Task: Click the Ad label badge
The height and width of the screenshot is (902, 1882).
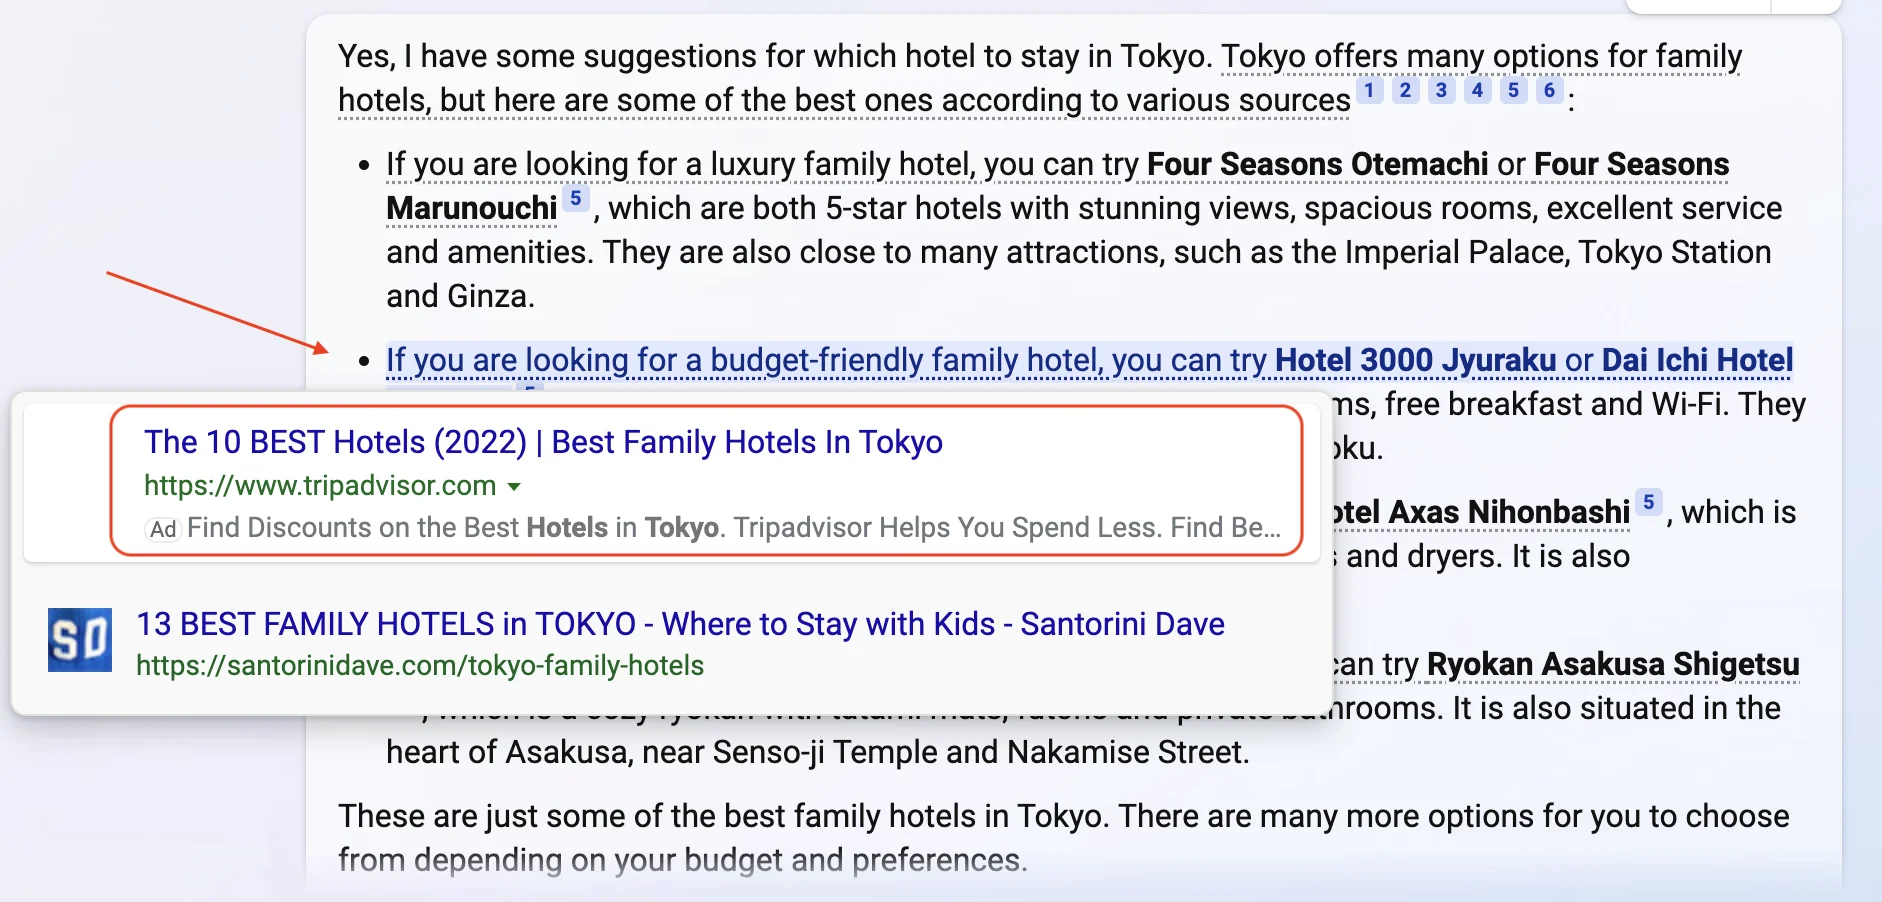Action: click(x=163, y=529)
